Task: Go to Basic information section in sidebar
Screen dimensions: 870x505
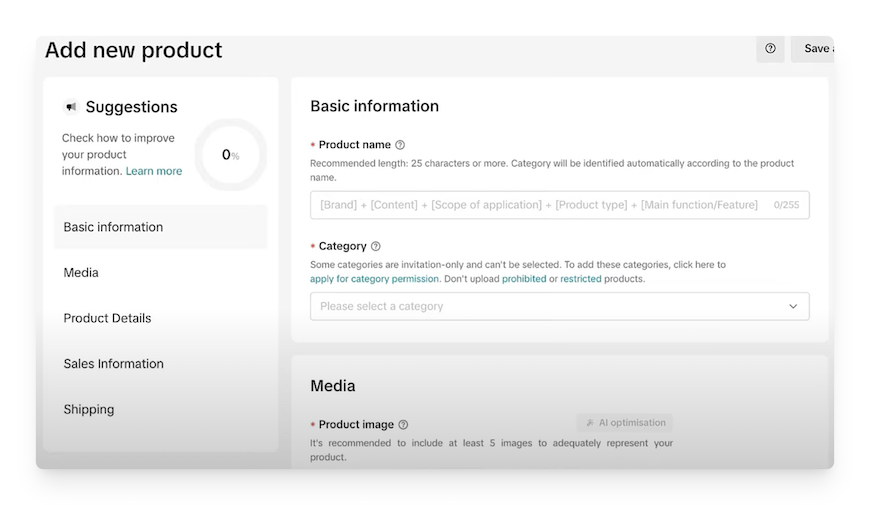Action: (x=161, y=227)
